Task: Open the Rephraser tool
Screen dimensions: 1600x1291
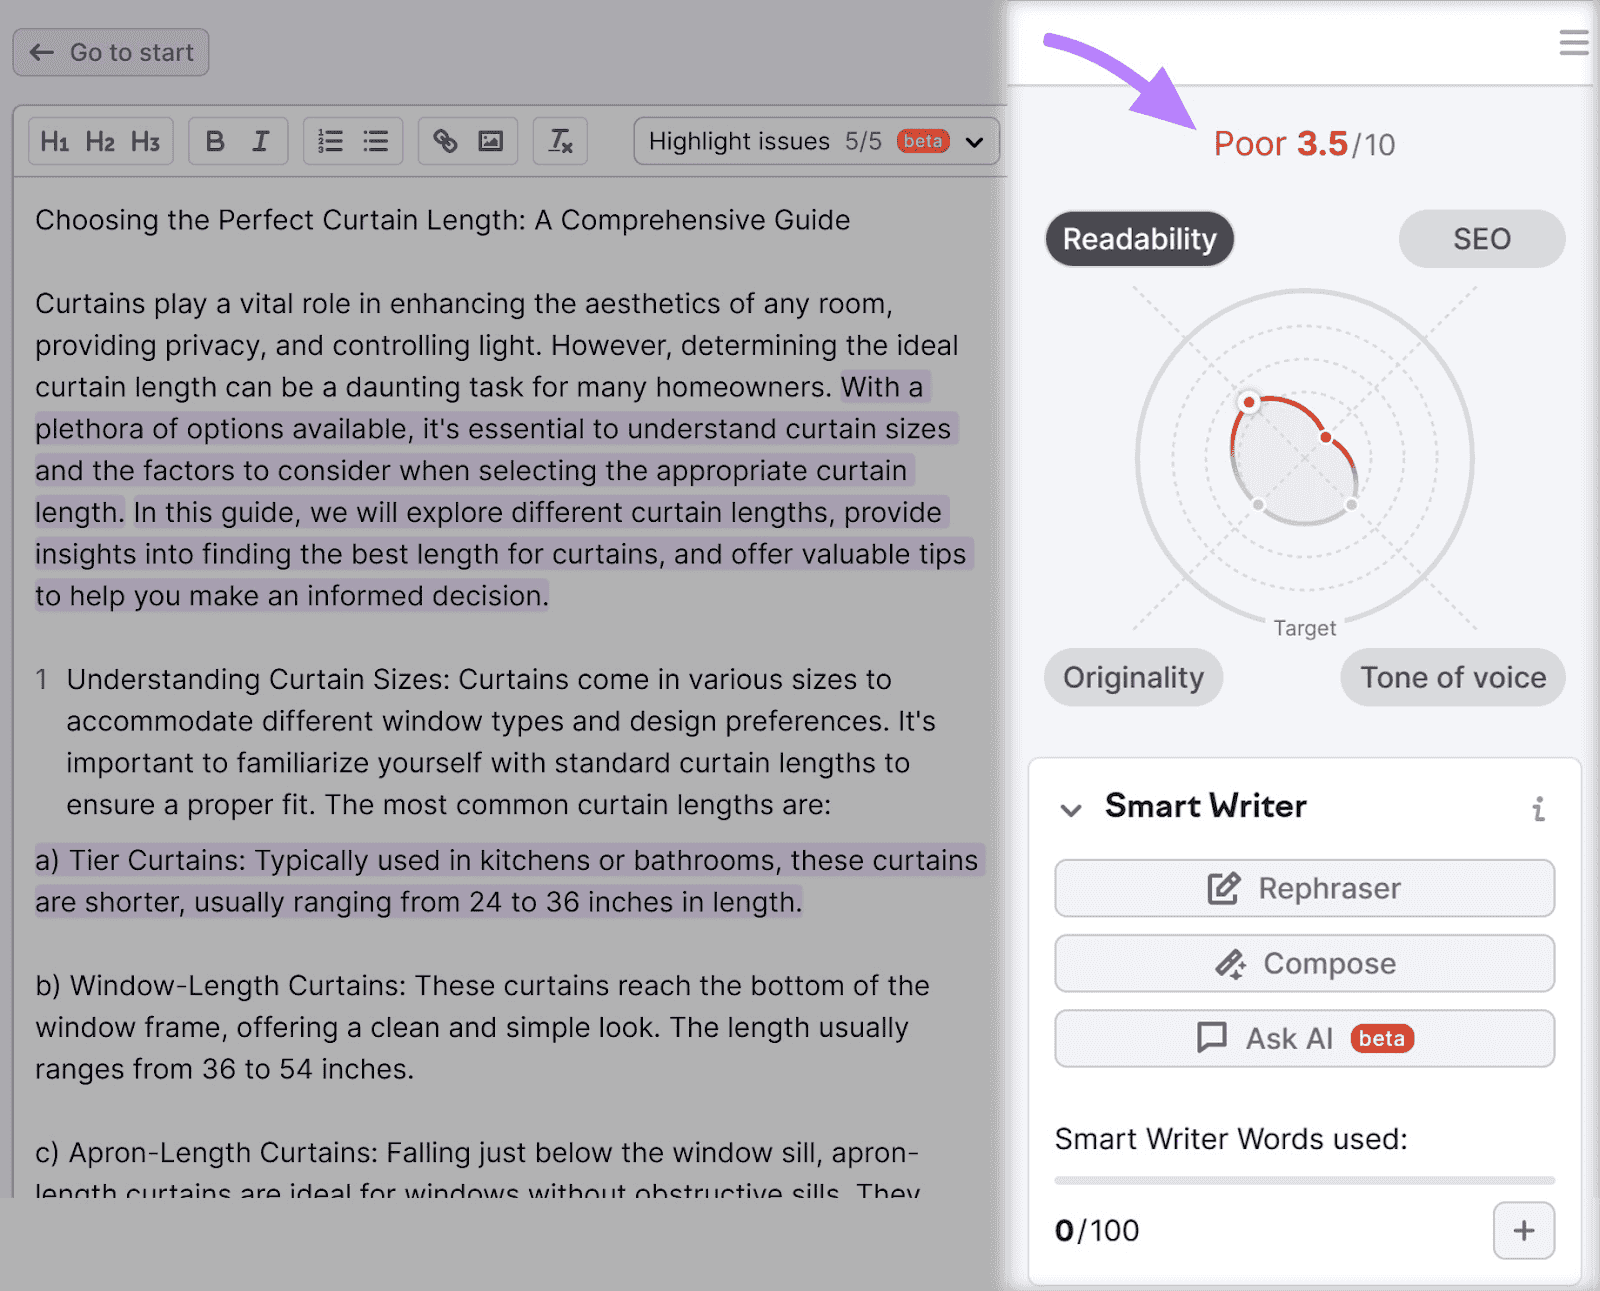Action: [x=1303, y=888]
